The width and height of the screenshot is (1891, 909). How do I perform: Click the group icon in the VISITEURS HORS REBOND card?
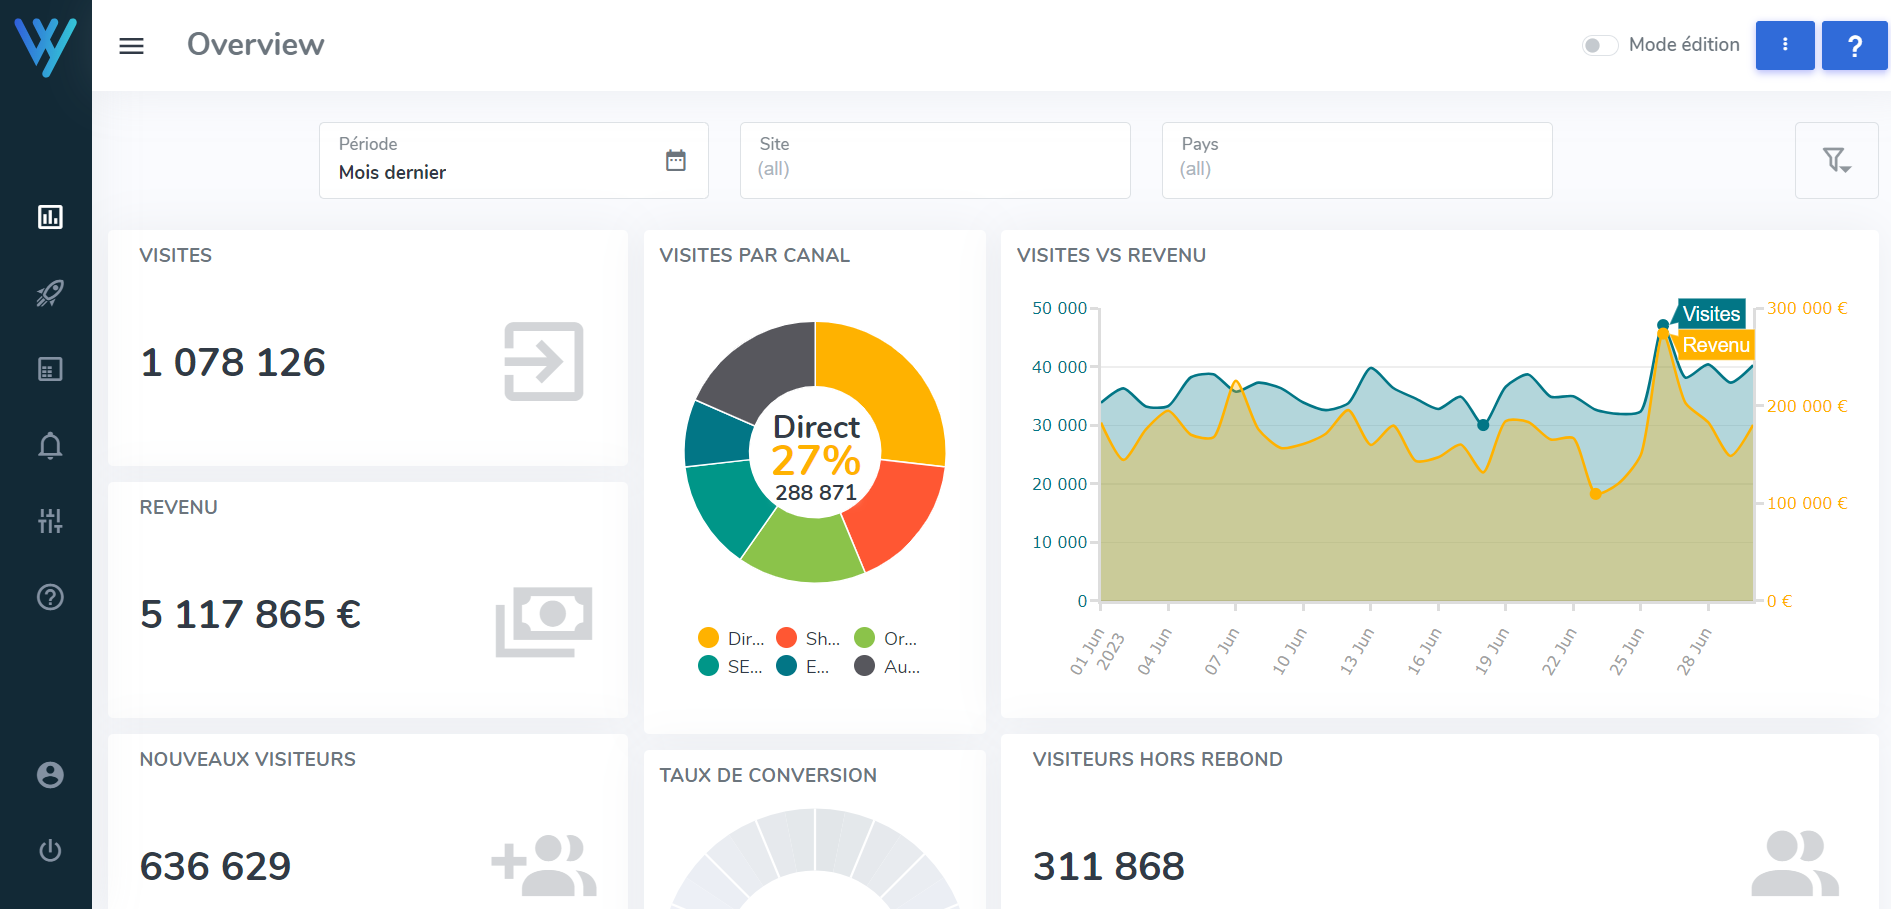1795,863
